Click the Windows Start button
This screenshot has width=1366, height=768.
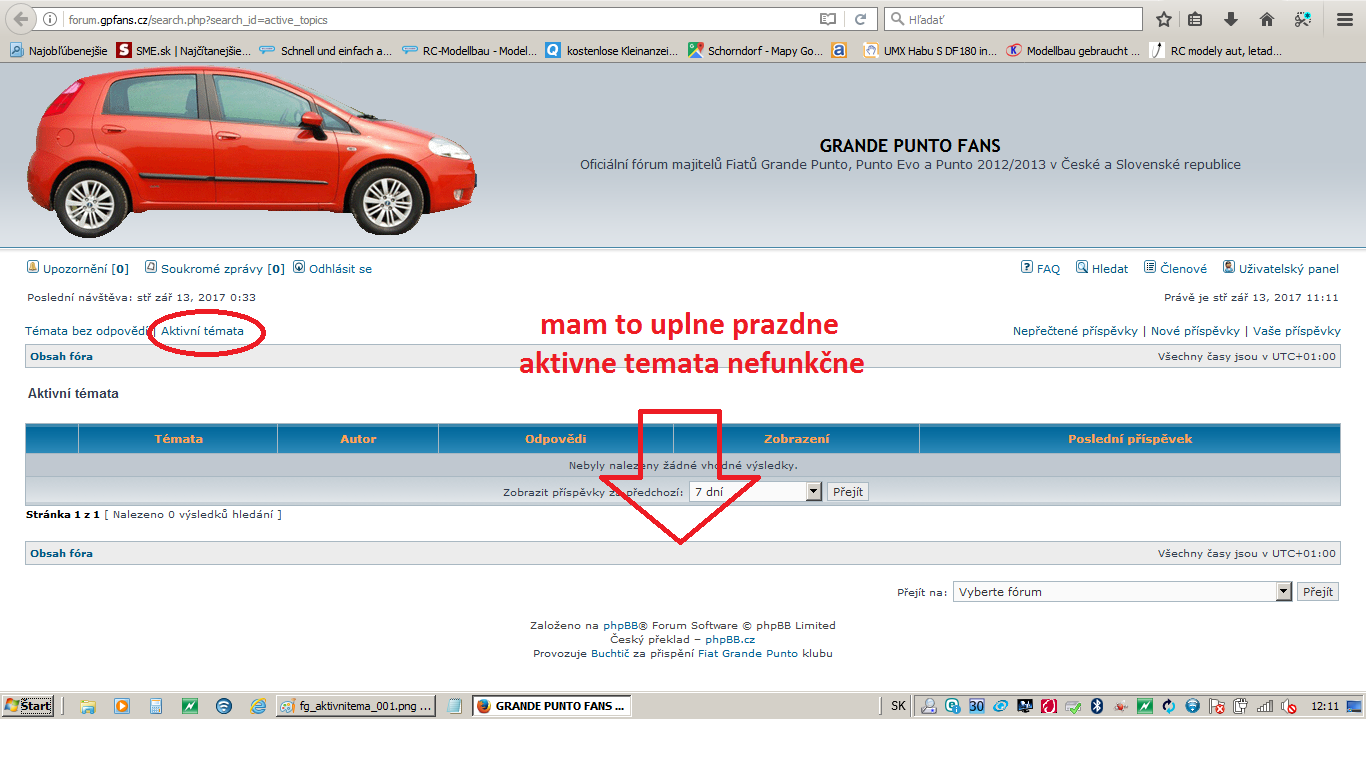coord(28,706)
